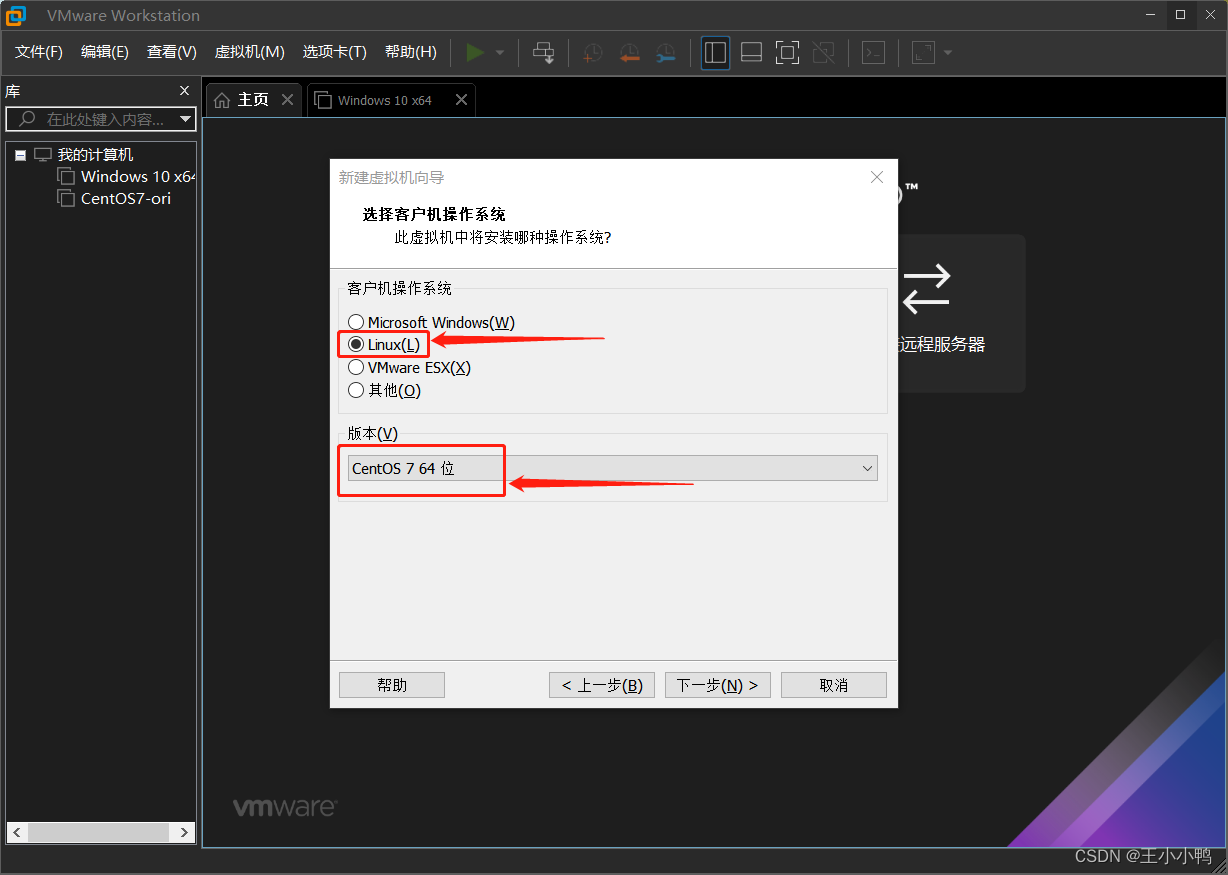
Task: Open the 帮助(H) menu
Action: tap(411, 52)
